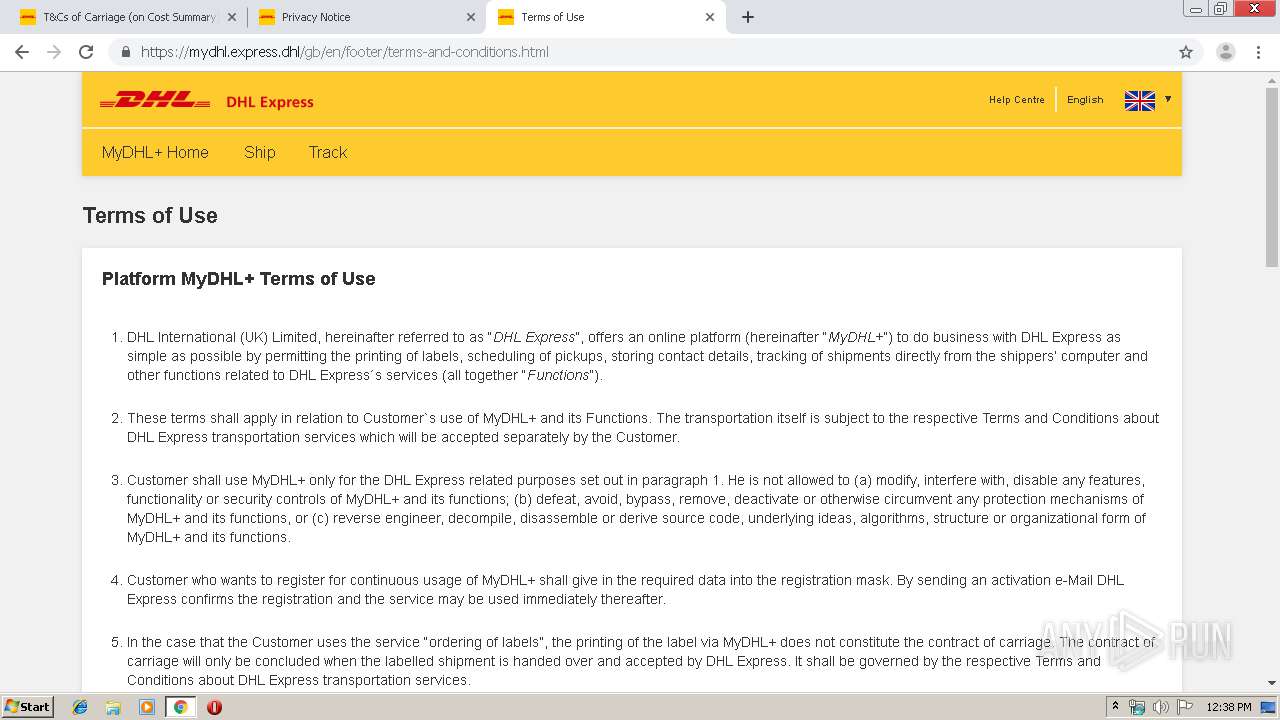1280x720 pixels.
Task: Reload the current page
Action: click(86, 52)
